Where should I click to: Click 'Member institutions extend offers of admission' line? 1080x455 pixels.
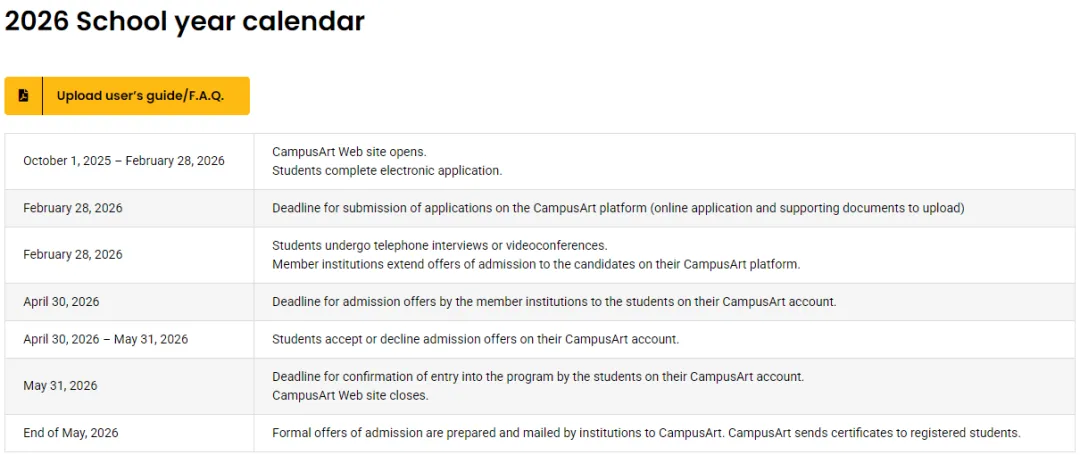point(536,265)
